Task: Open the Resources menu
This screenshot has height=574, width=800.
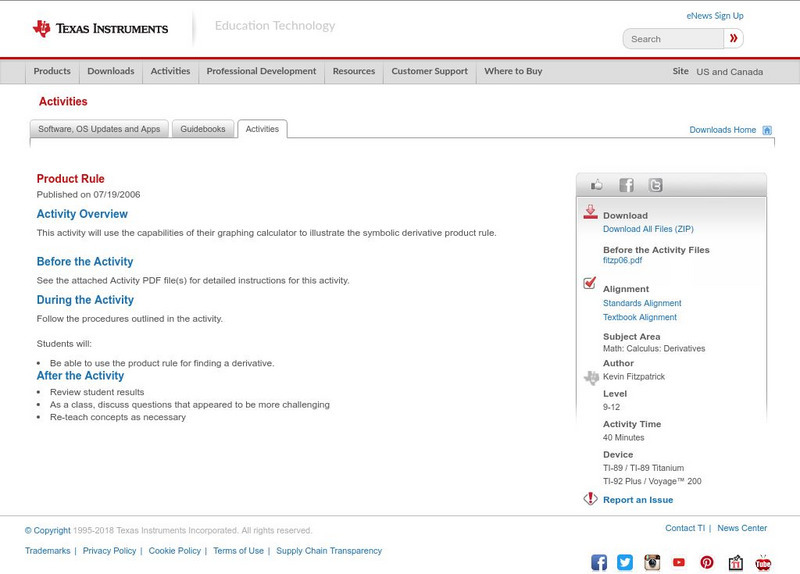Action: point(354,71)
